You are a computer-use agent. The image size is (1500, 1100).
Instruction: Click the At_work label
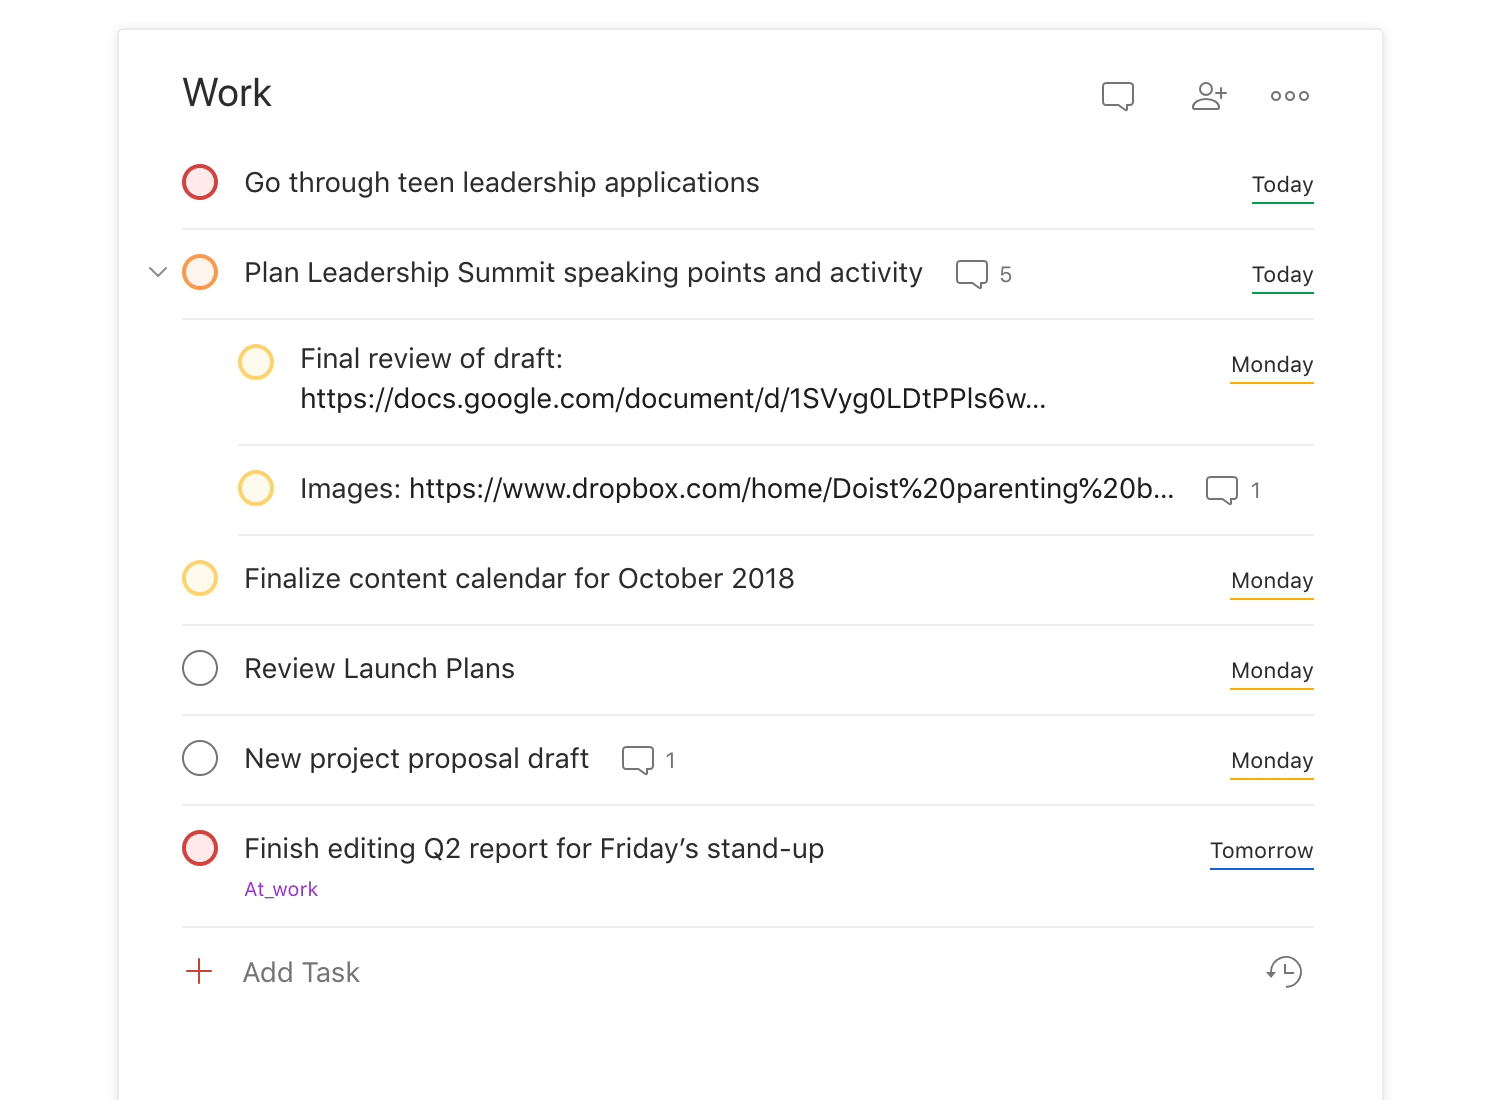(x=281, y=889)
